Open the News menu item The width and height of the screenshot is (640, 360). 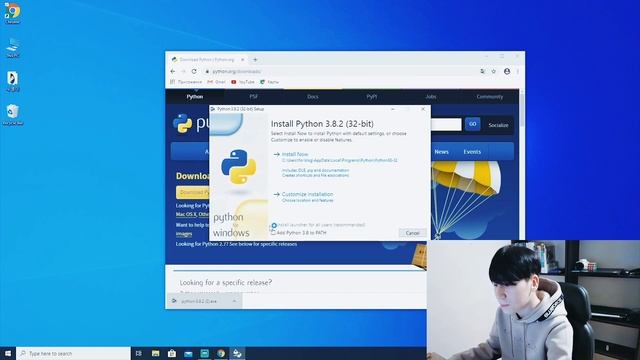pyautogui.click(x=441, y=152)
